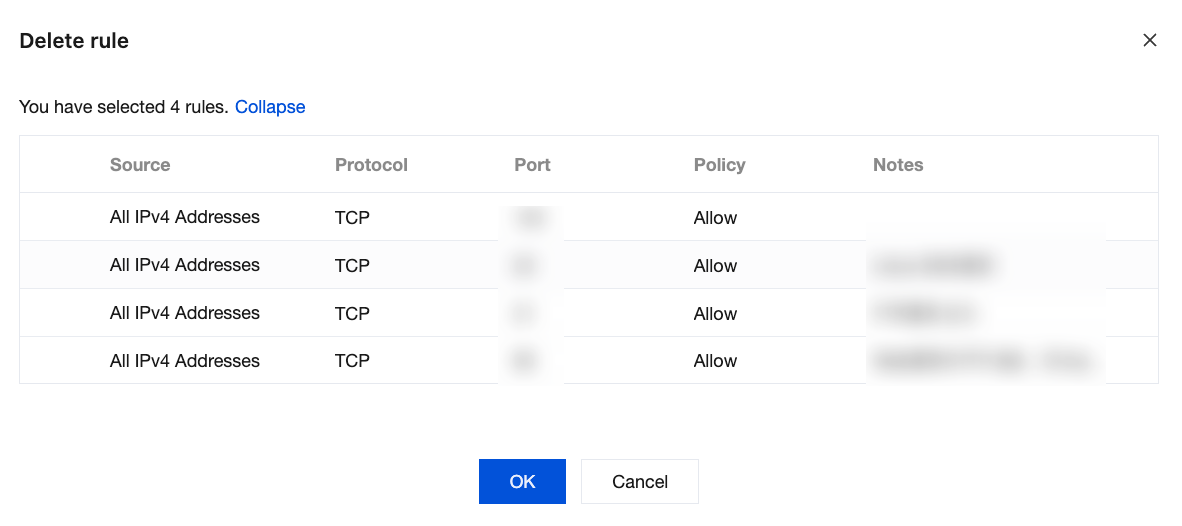Click TCP protocol in the last rule row
The height and width of the screenshot is (526, 1182).
[x=352, y=361]
